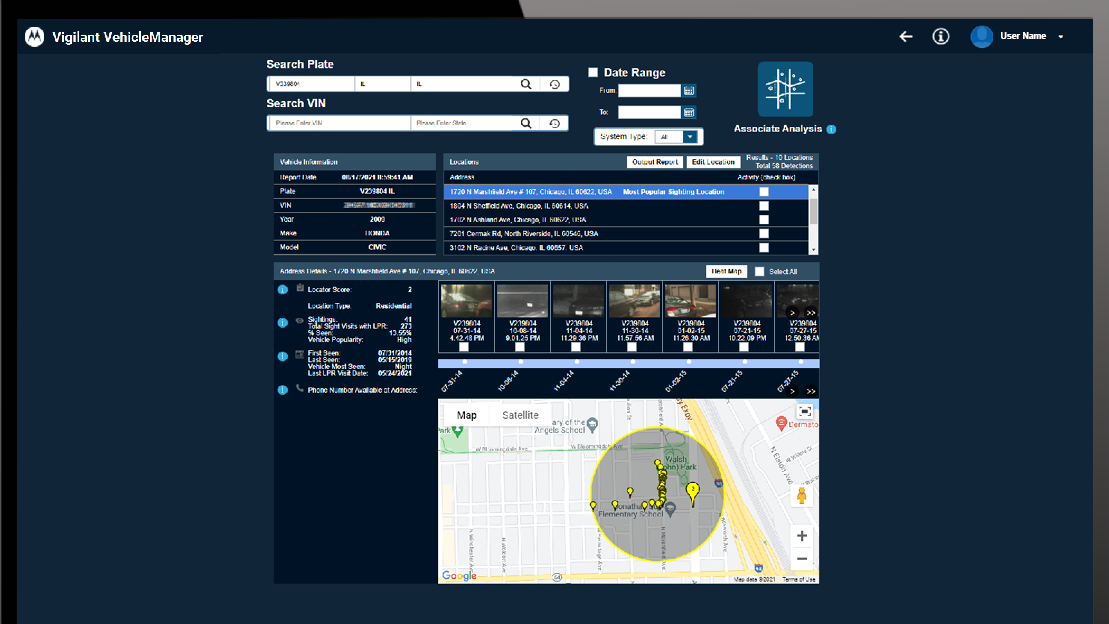Image resolution: width=1109 pixels, height=624 pixels.
Task: Switch to Satellite view tab
Action: 520,415
